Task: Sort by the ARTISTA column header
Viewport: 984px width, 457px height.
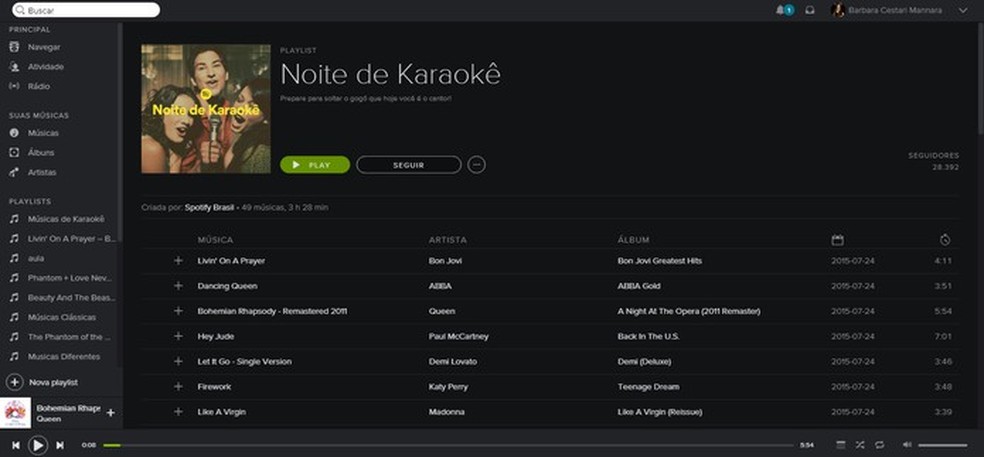Action: click(x=447, y=240)
